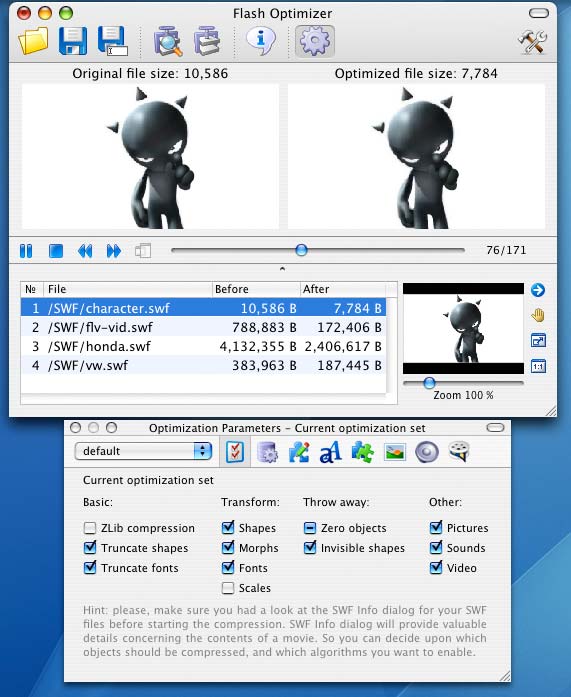The height and width of the screenshot is (697, 571).
Task: Open preferences hammer and wrench icon
Action: pyautogui.click(x=532, y=42)
